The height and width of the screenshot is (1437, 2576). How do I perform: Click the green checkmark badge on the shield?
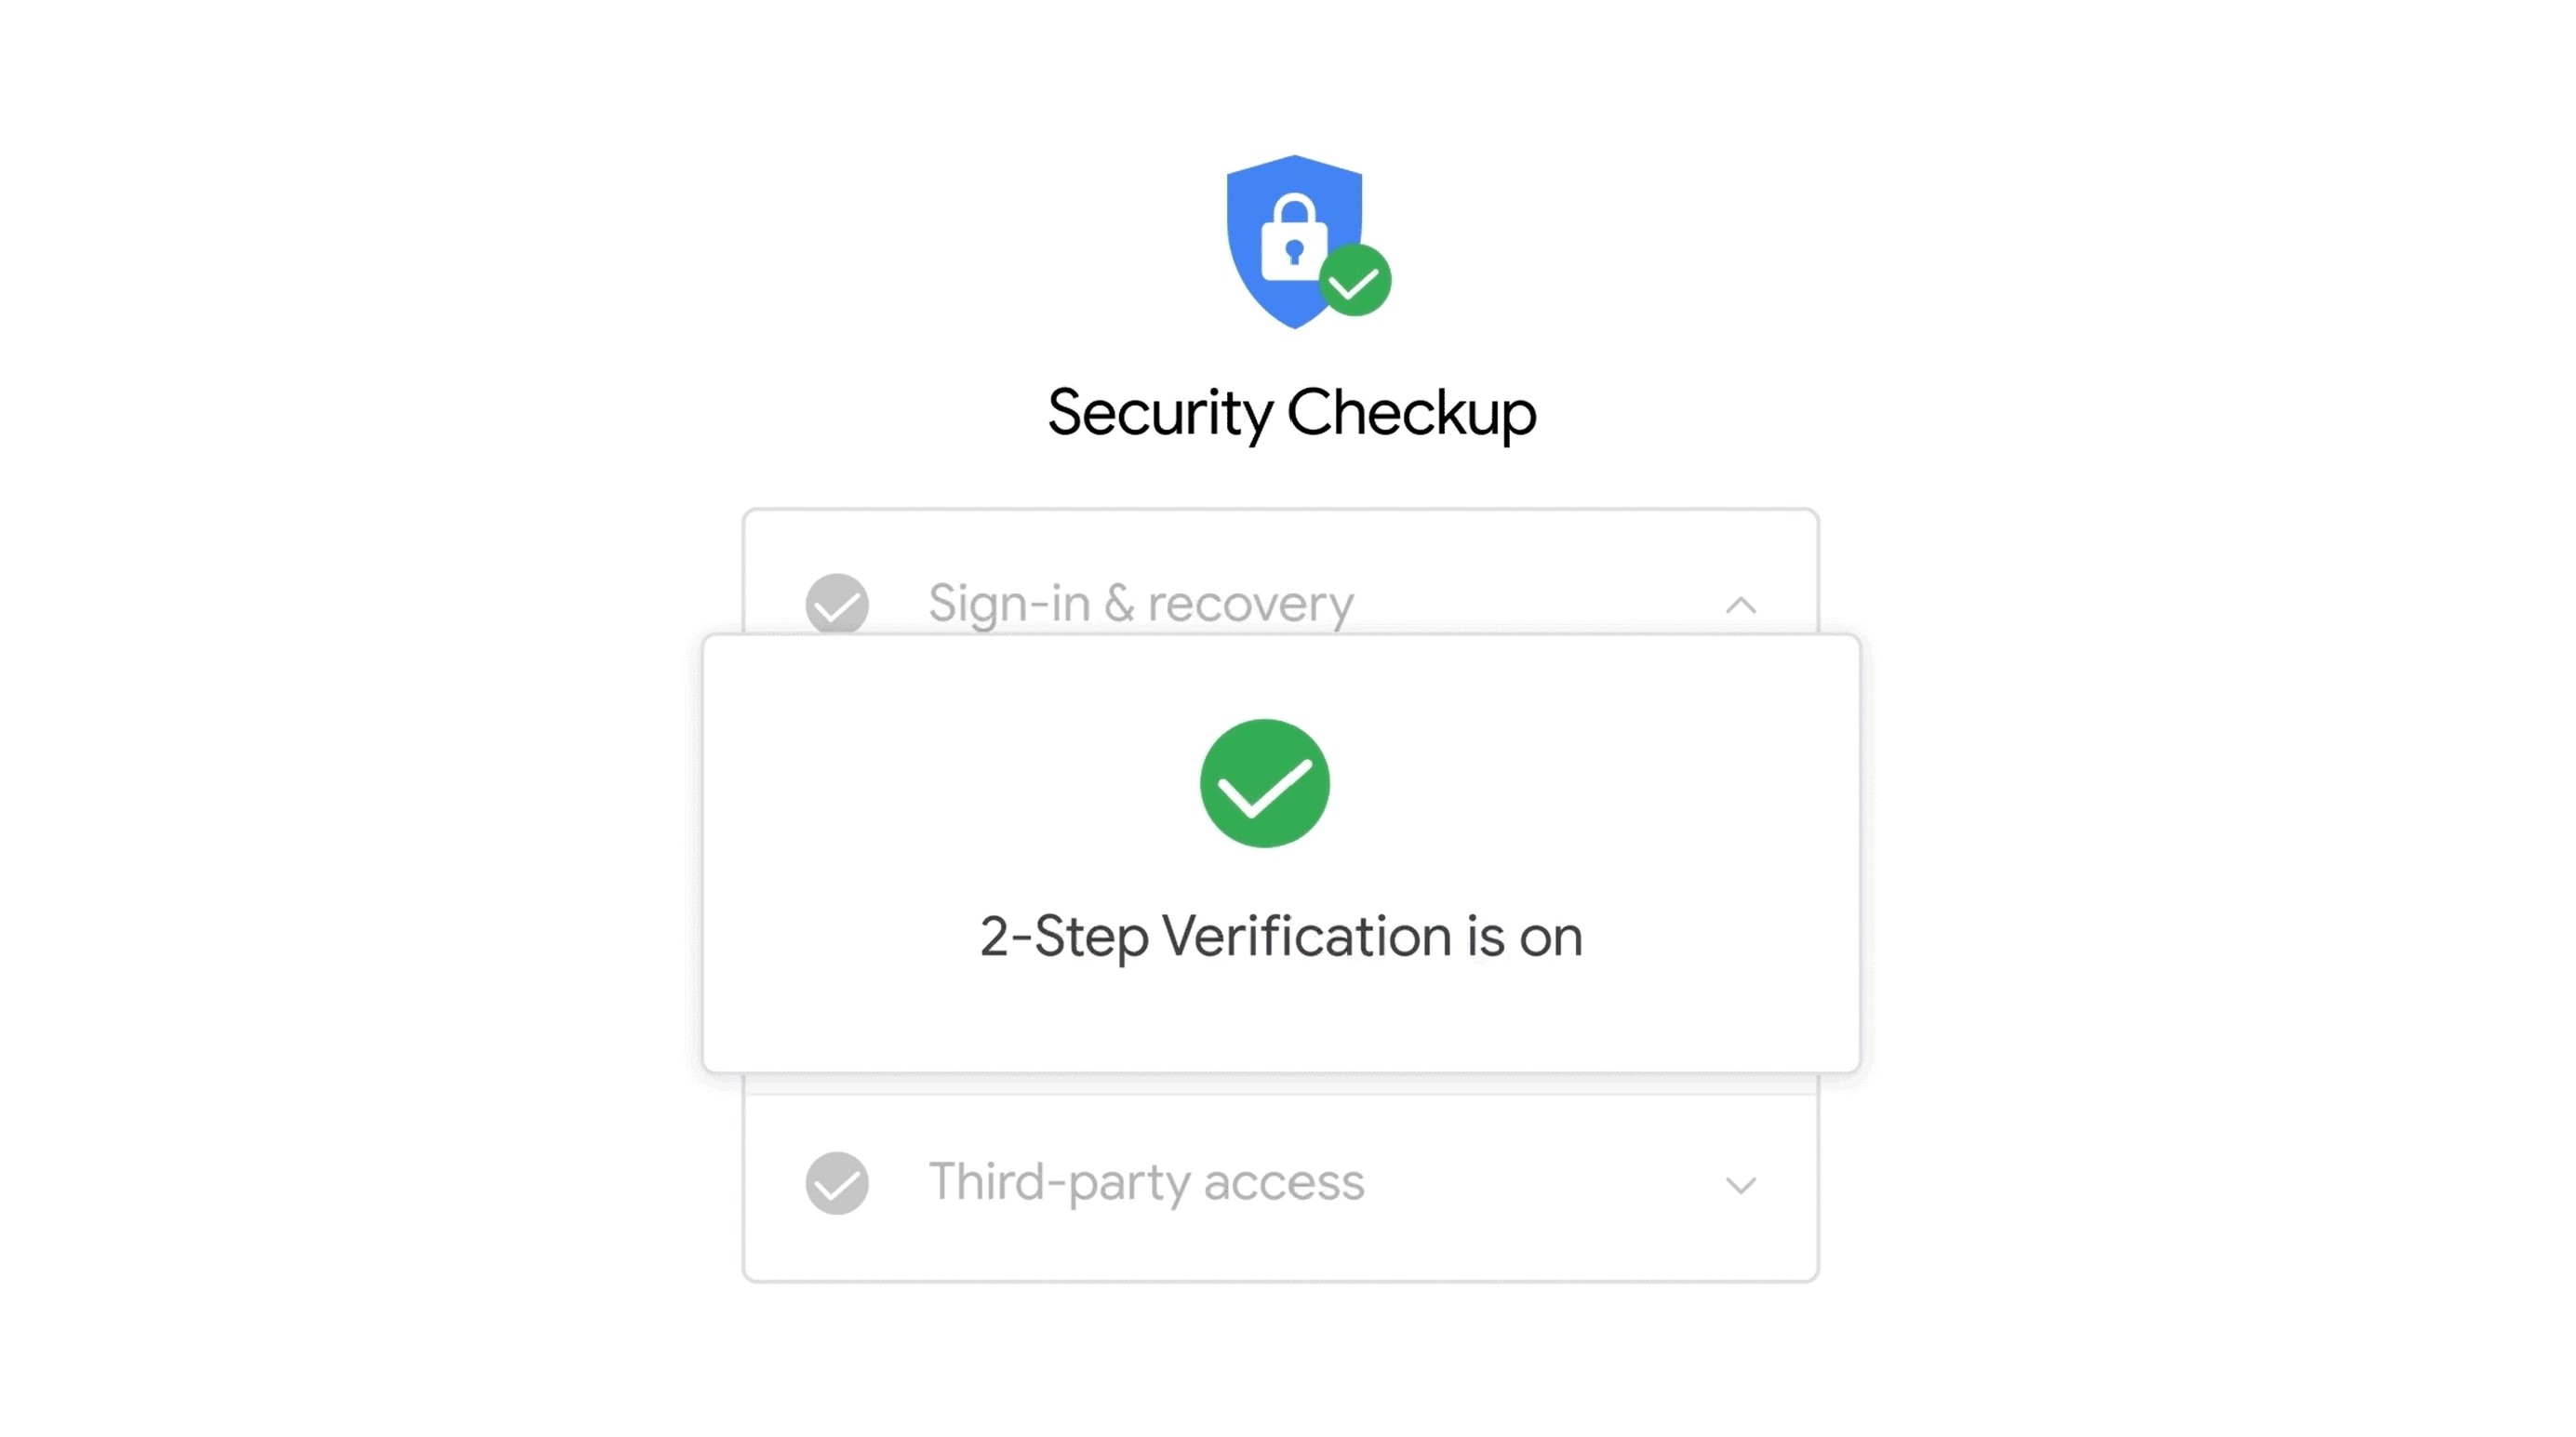(x=1355, y=281)
